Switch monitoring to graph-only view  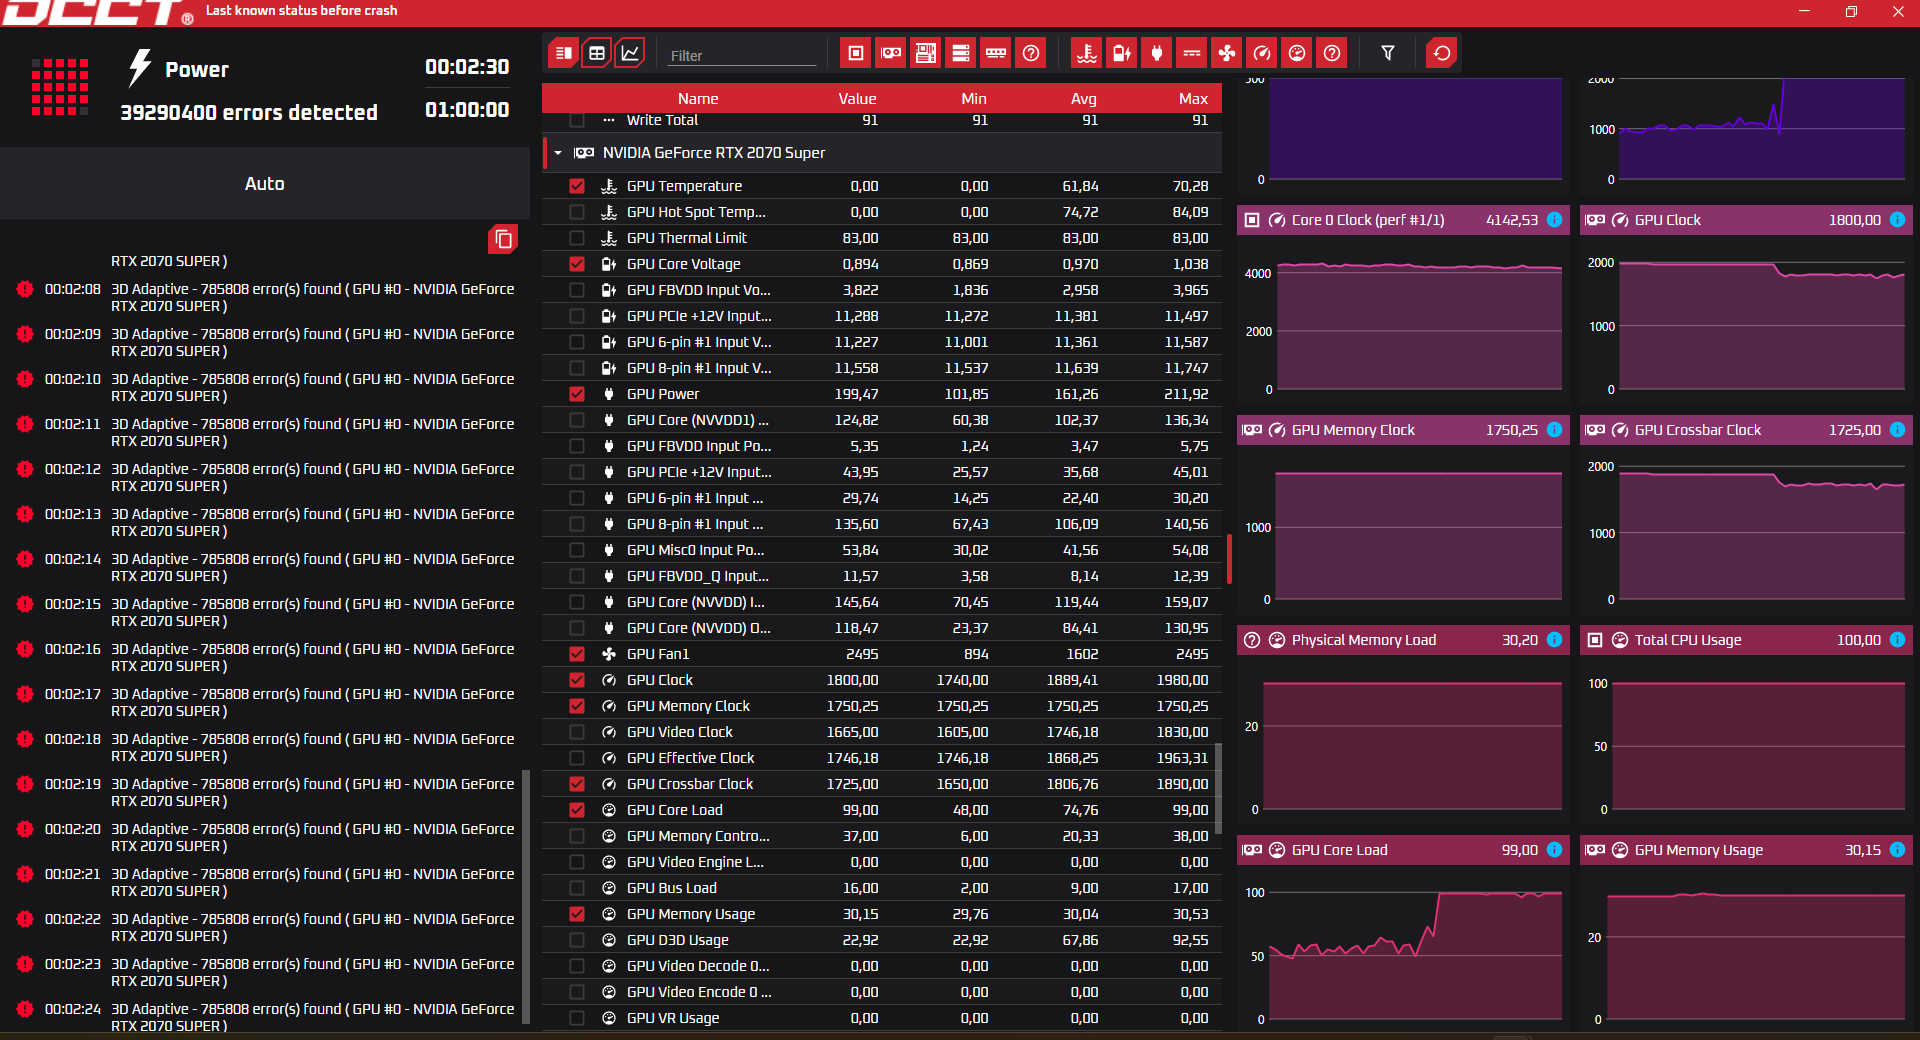click(x=630, y=53)
